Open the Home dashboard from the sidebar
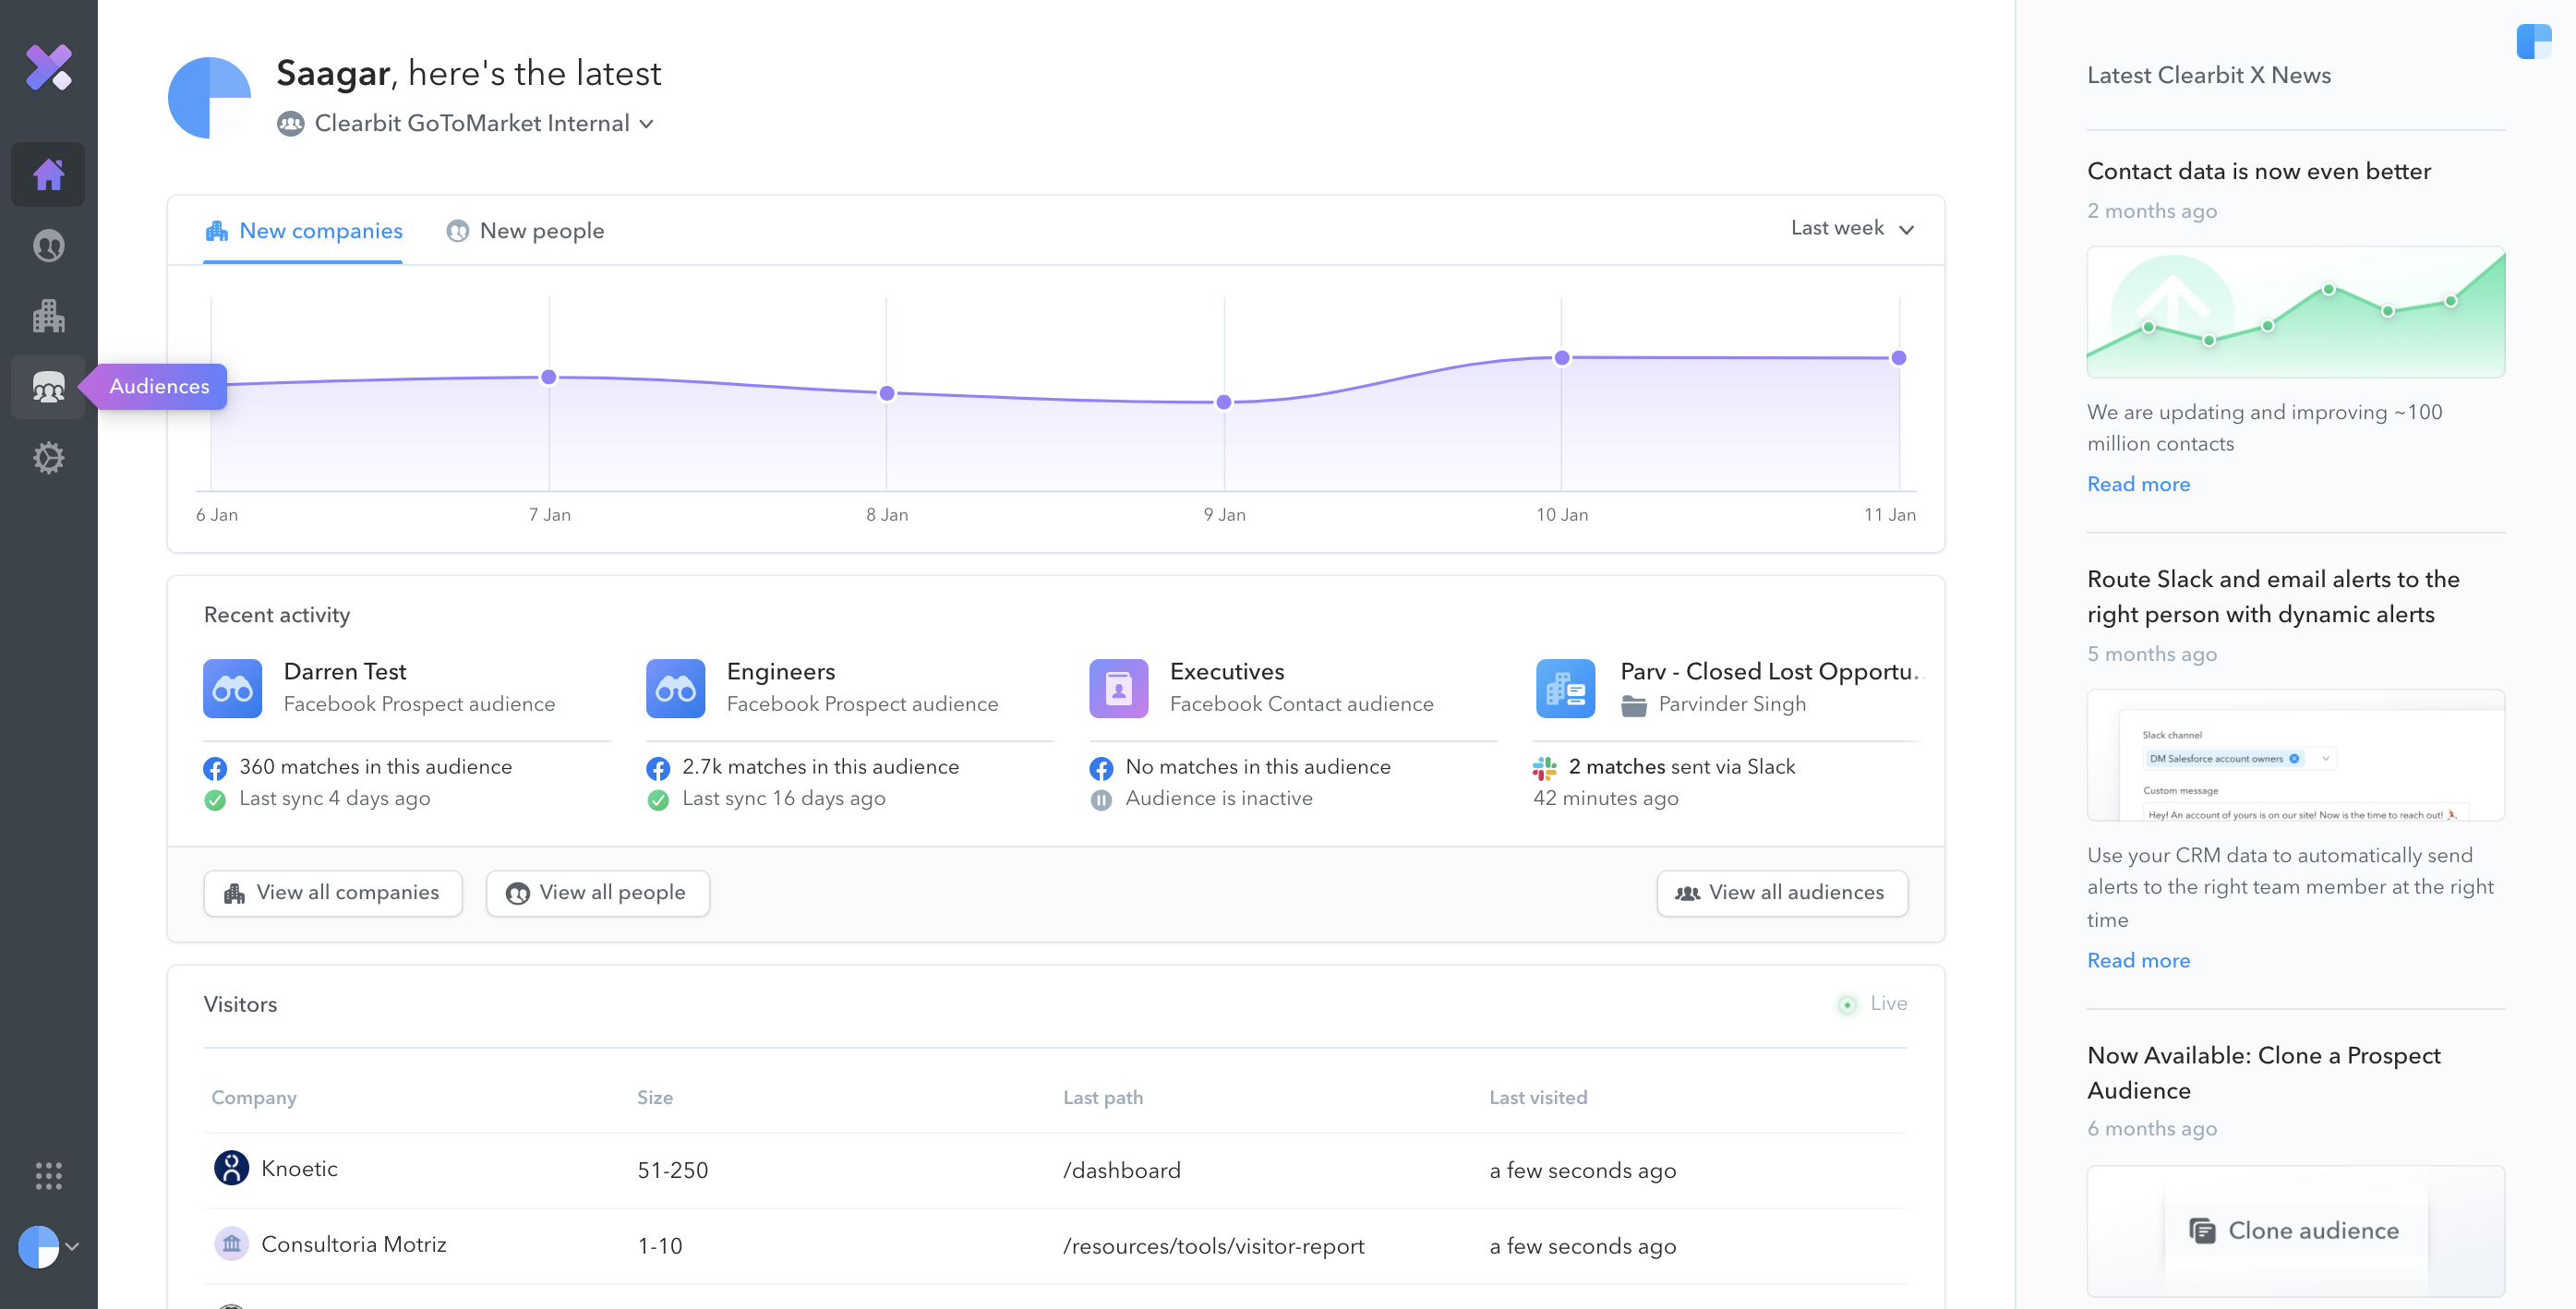 tap(48, 175)
